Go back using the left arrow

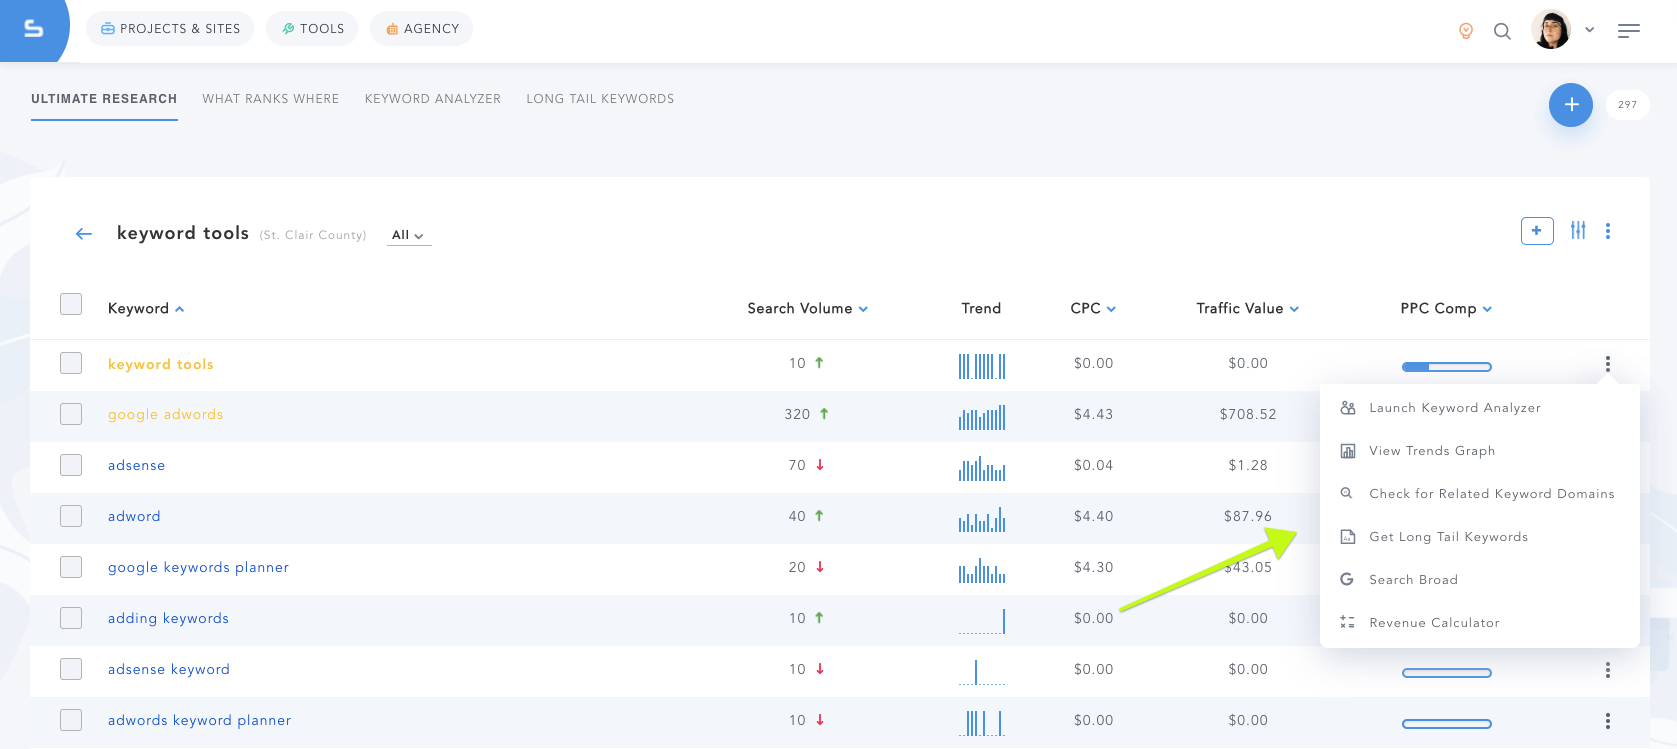tap(84, 234)
